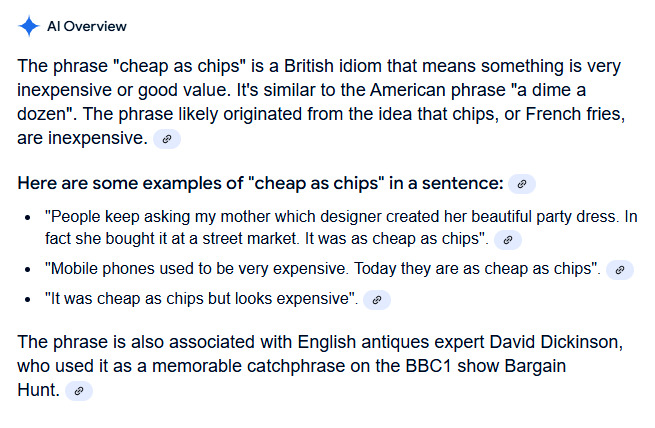This screenshot has width=655, height=428.
Task: Click the "AI Overview" label
Action: pyautogui.click(x=88, y=26)
